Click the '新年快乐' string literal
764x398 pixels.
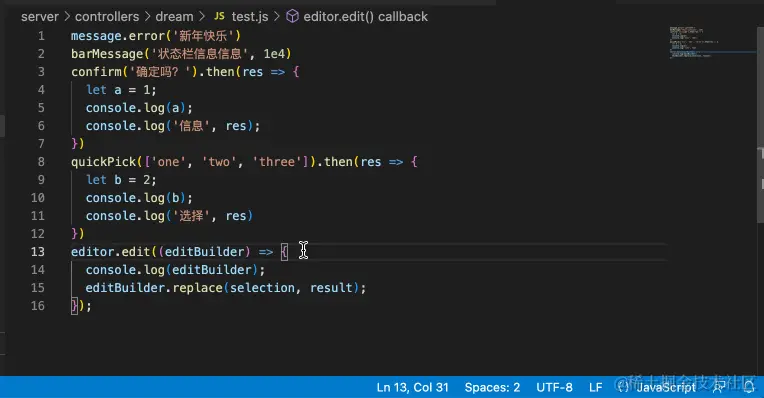point(204,36)
